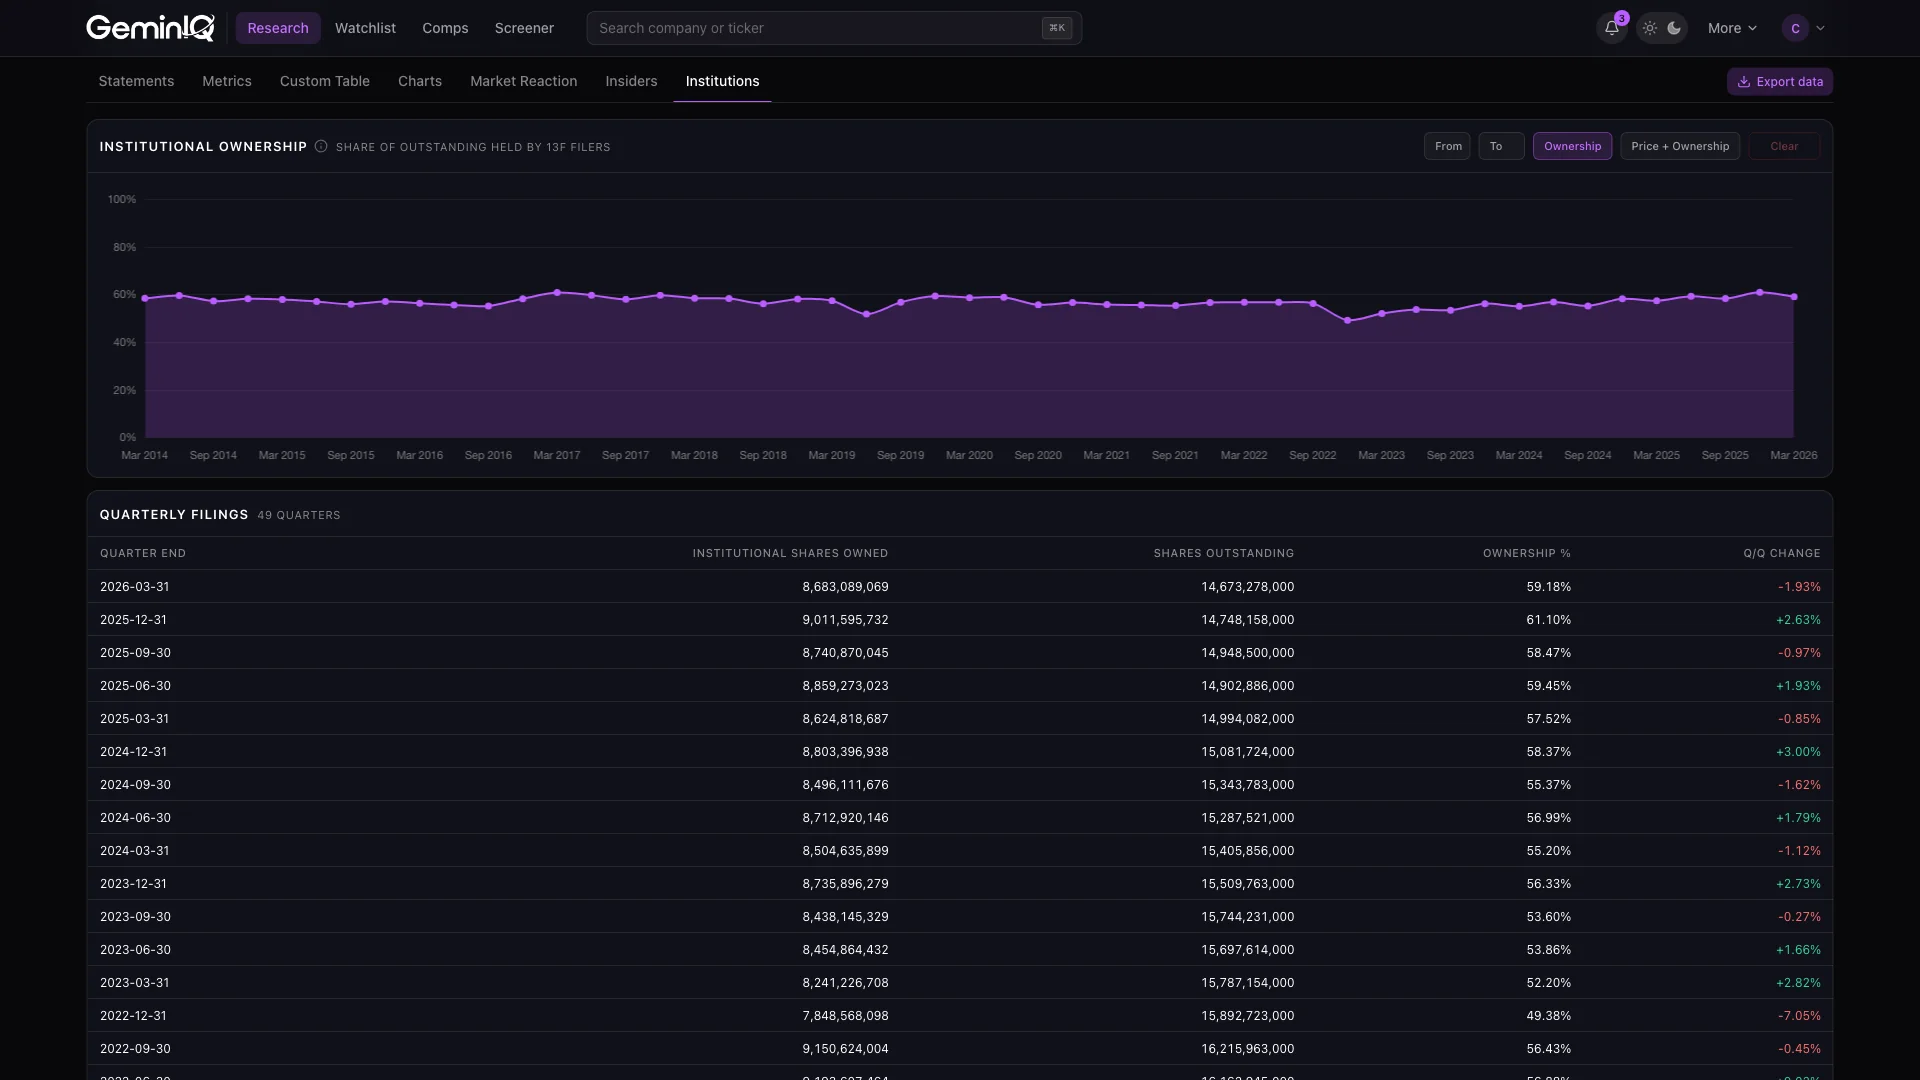Click the Quarter End column header

(x=143, y=553)
